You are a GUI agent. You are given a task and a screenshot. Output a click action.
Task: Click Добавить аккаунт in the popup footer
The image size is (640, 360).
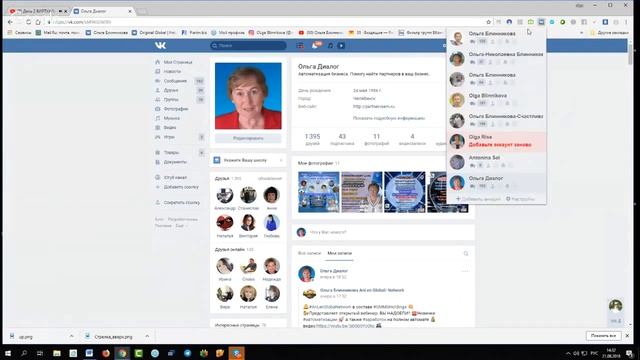click(478, 199)
